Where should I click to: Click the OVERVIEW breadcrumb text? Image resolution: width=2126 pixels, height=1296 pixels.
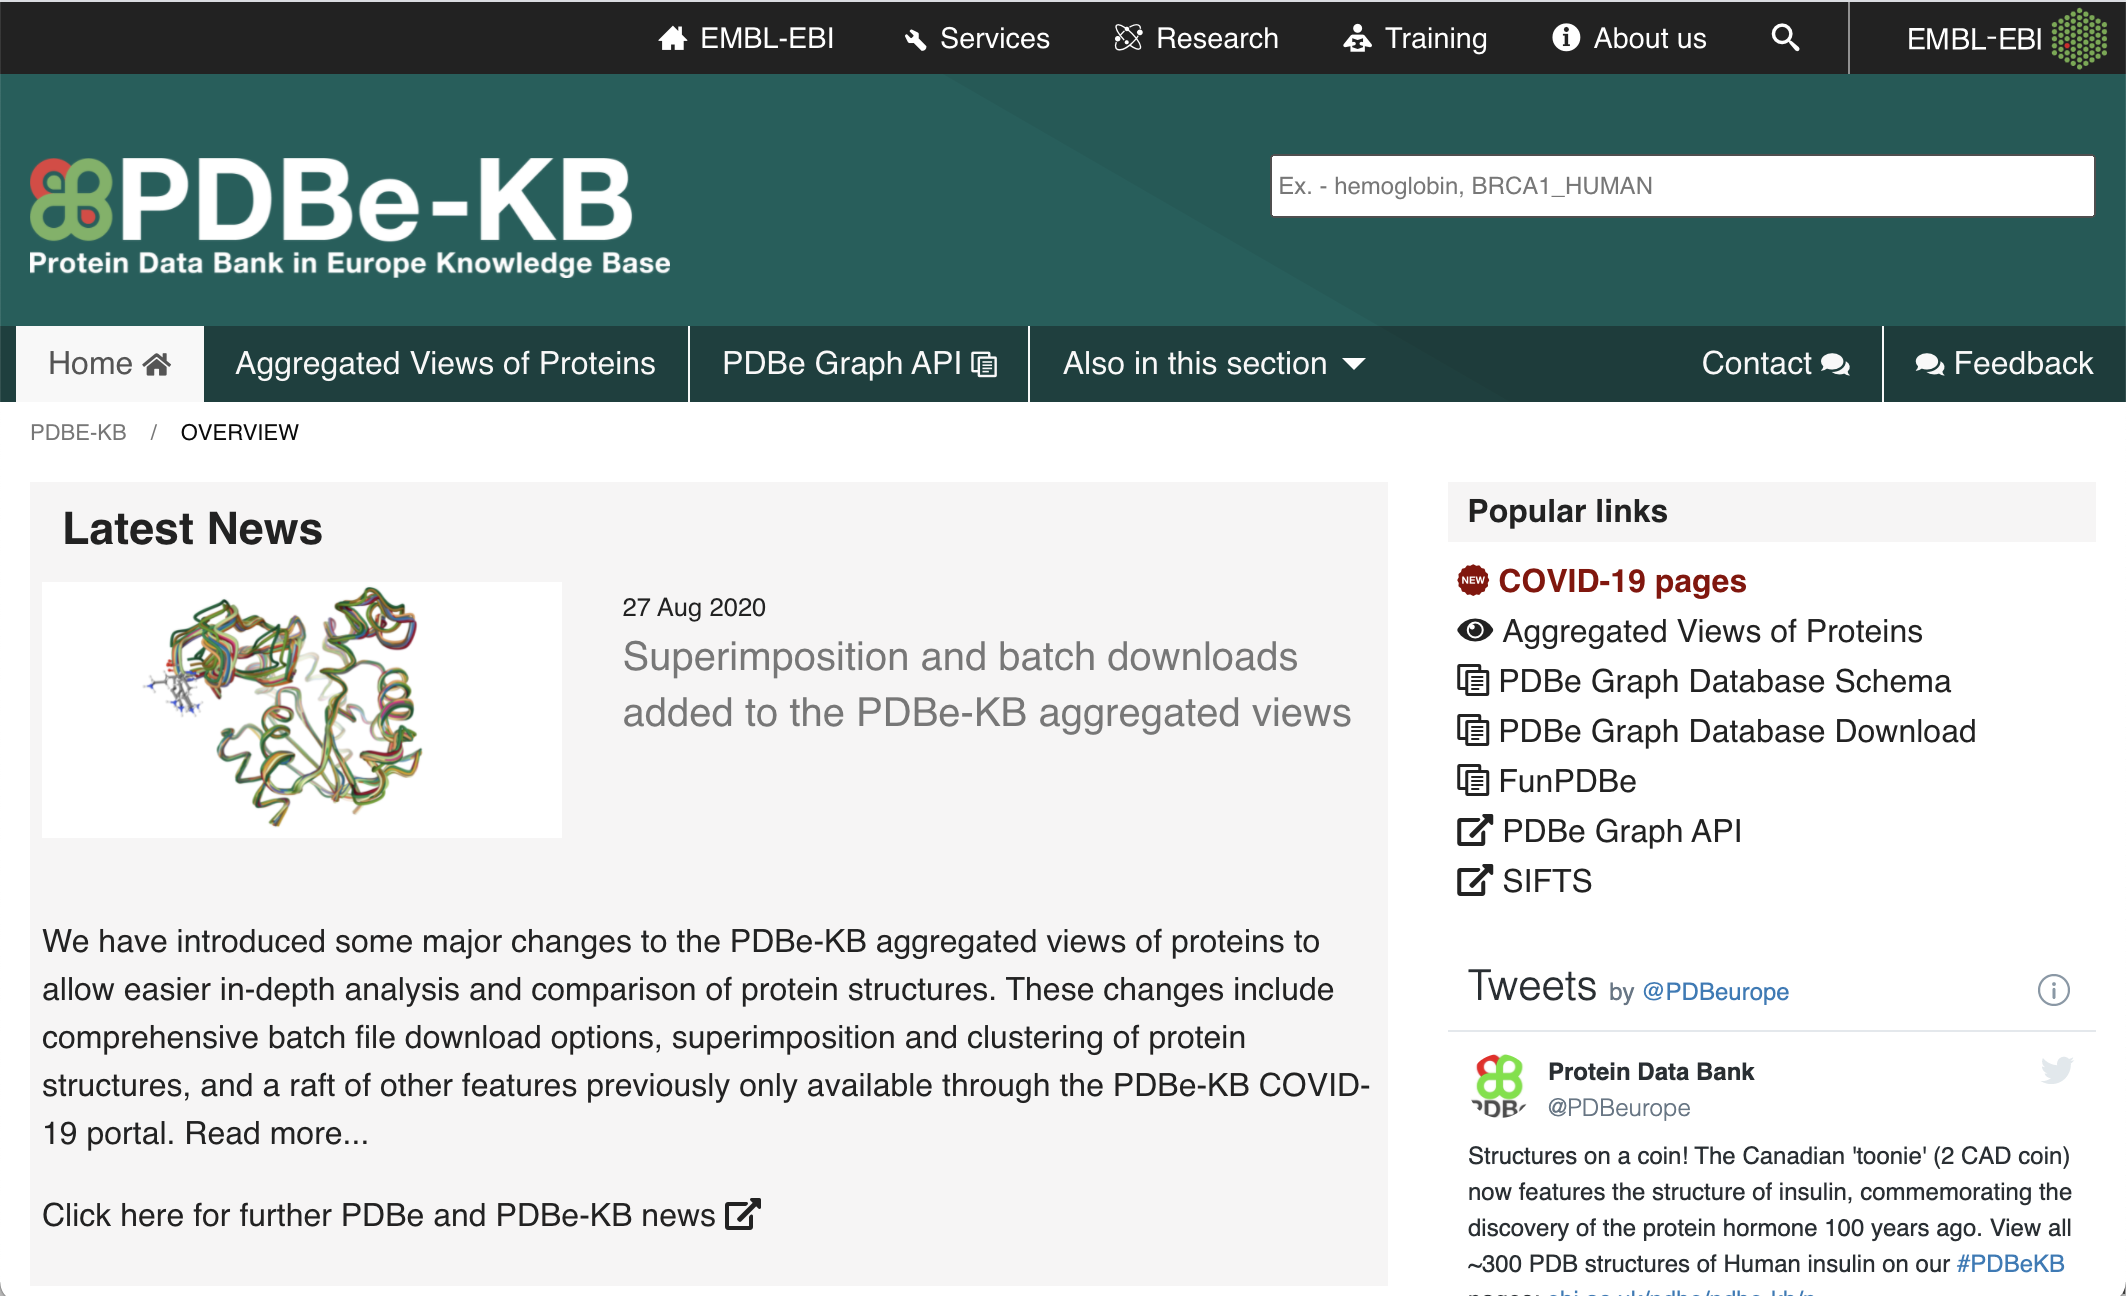(239, 432)
